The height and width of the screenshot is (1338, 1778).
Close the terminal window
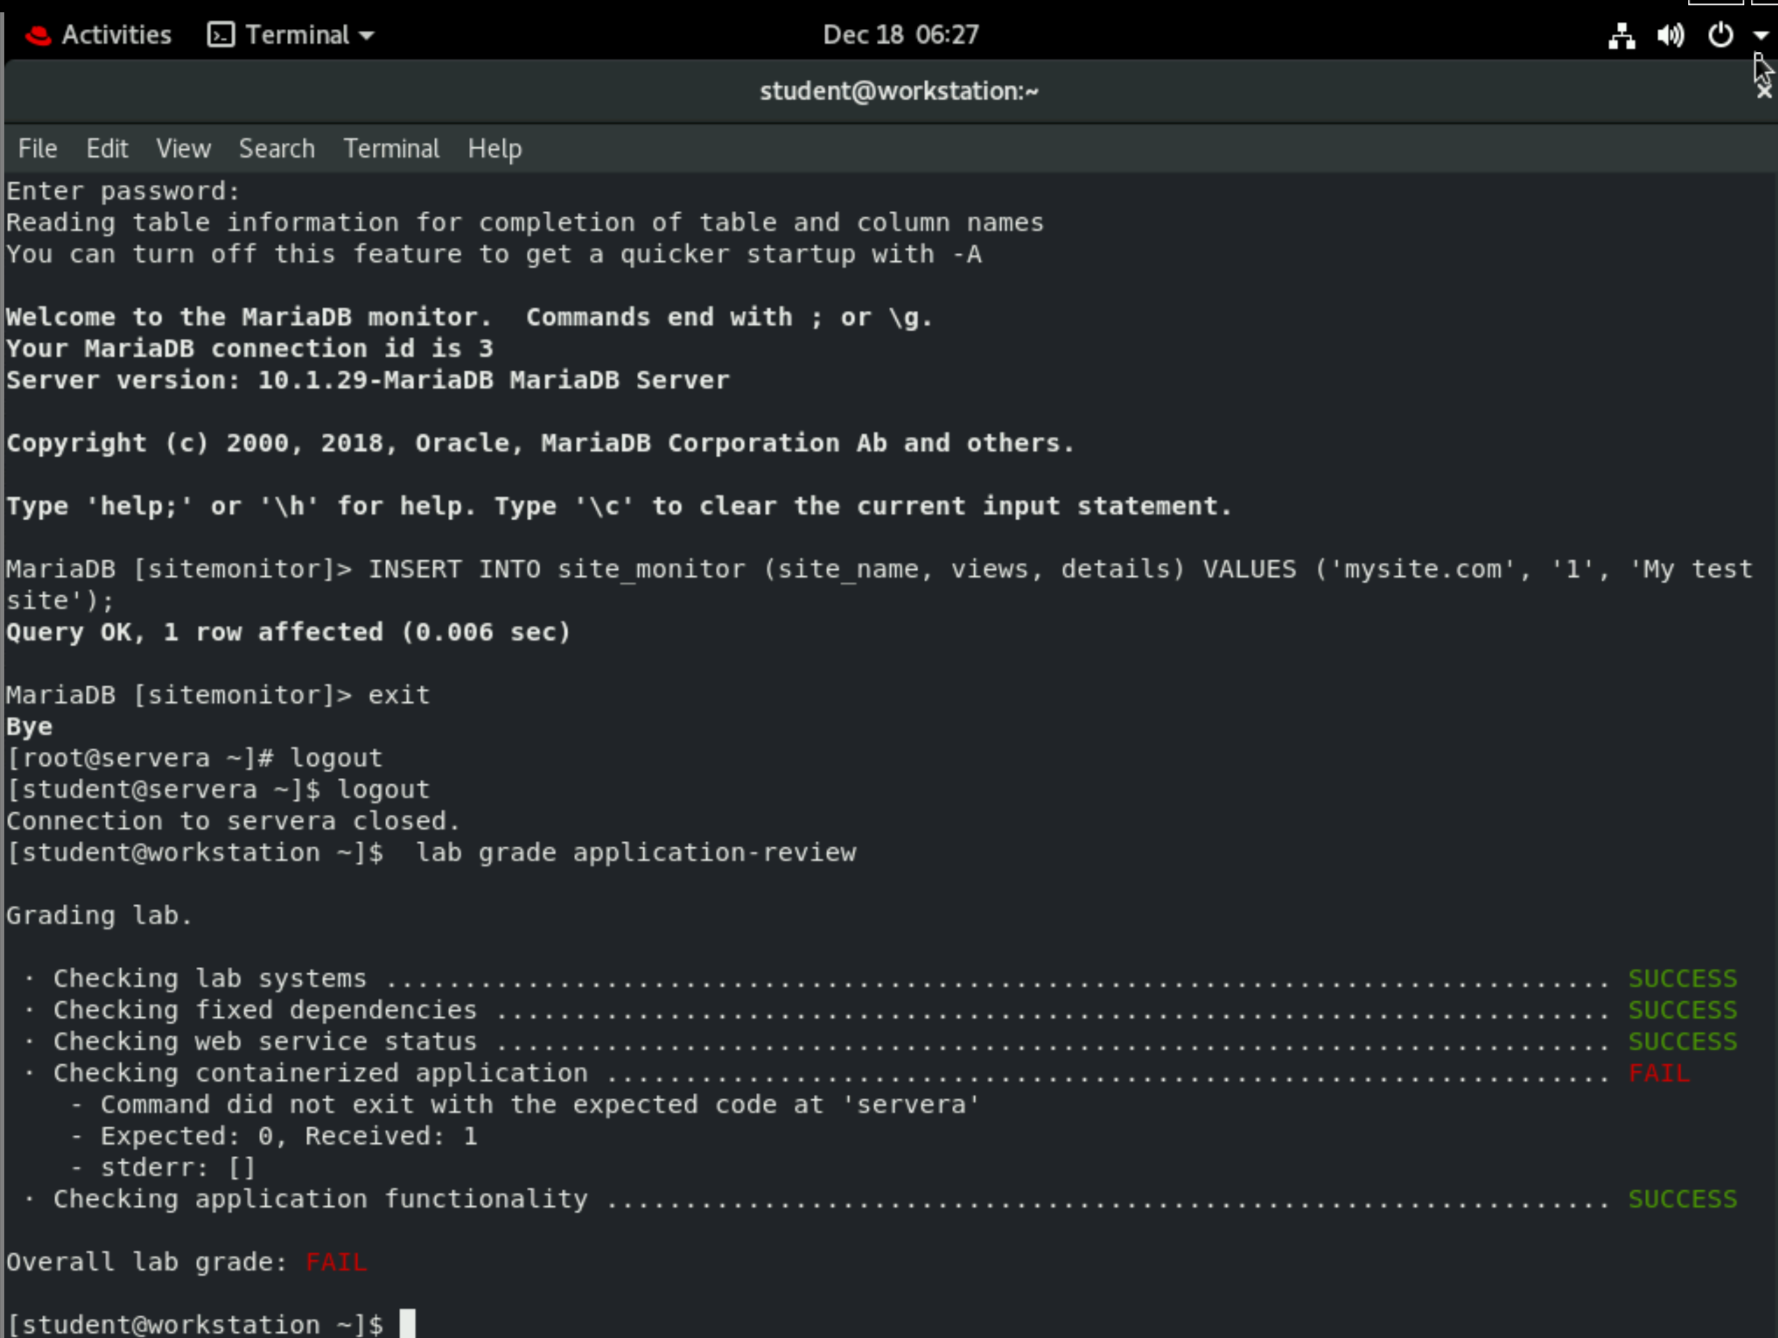coord(1764,91)
